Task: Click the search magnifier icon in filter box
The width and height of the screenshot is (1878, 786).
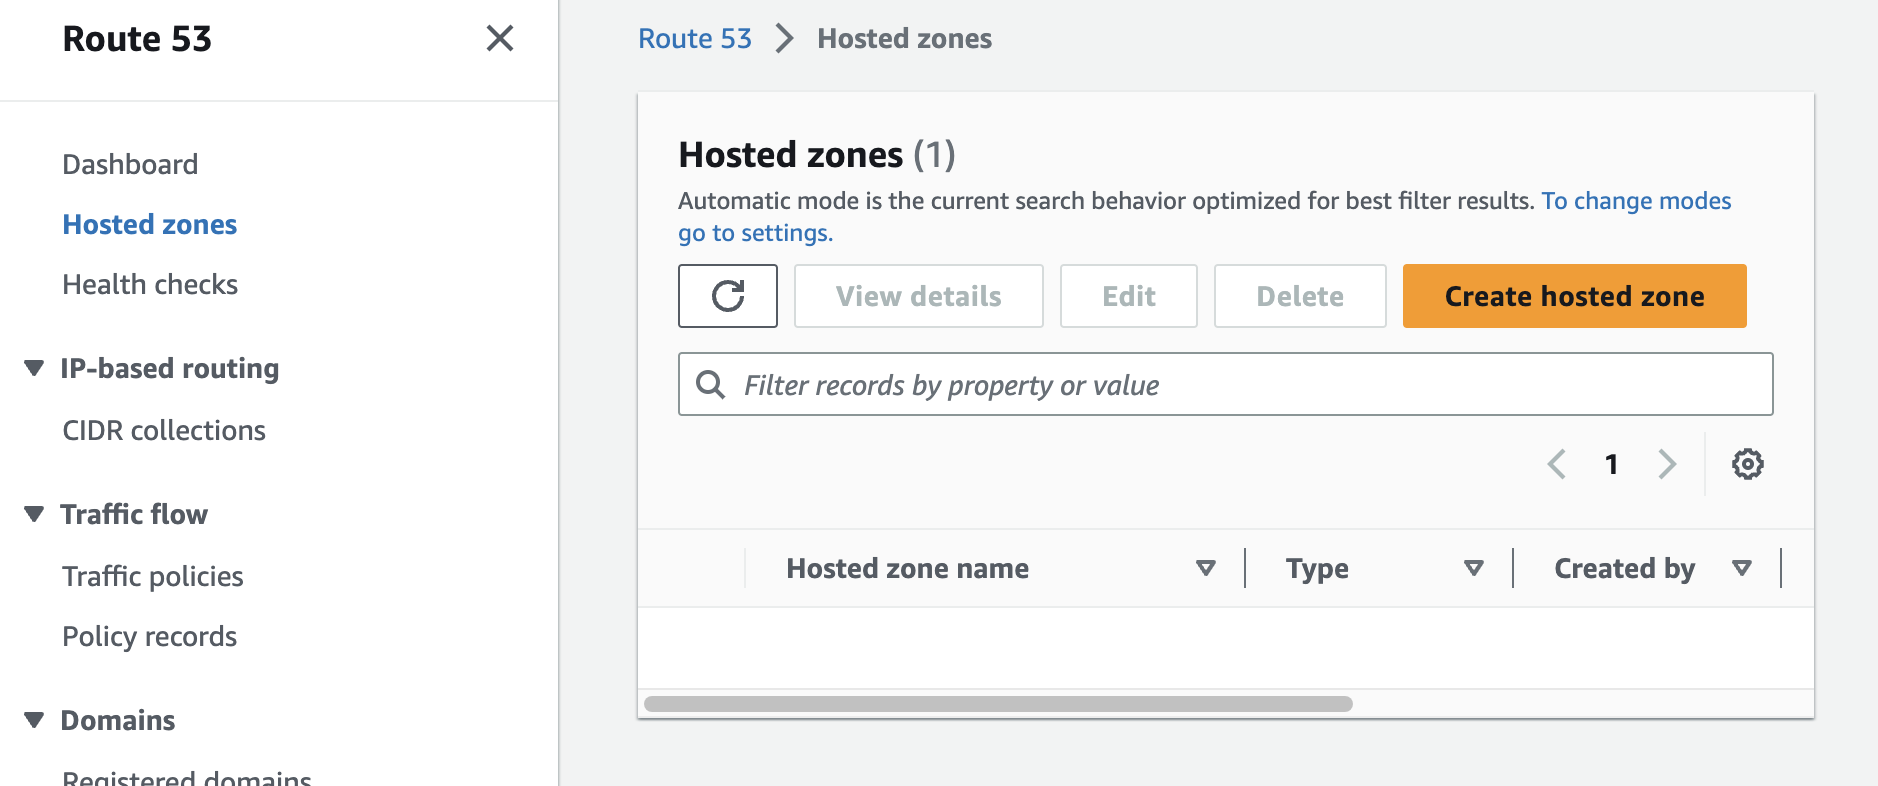Action: click(710, 384)
